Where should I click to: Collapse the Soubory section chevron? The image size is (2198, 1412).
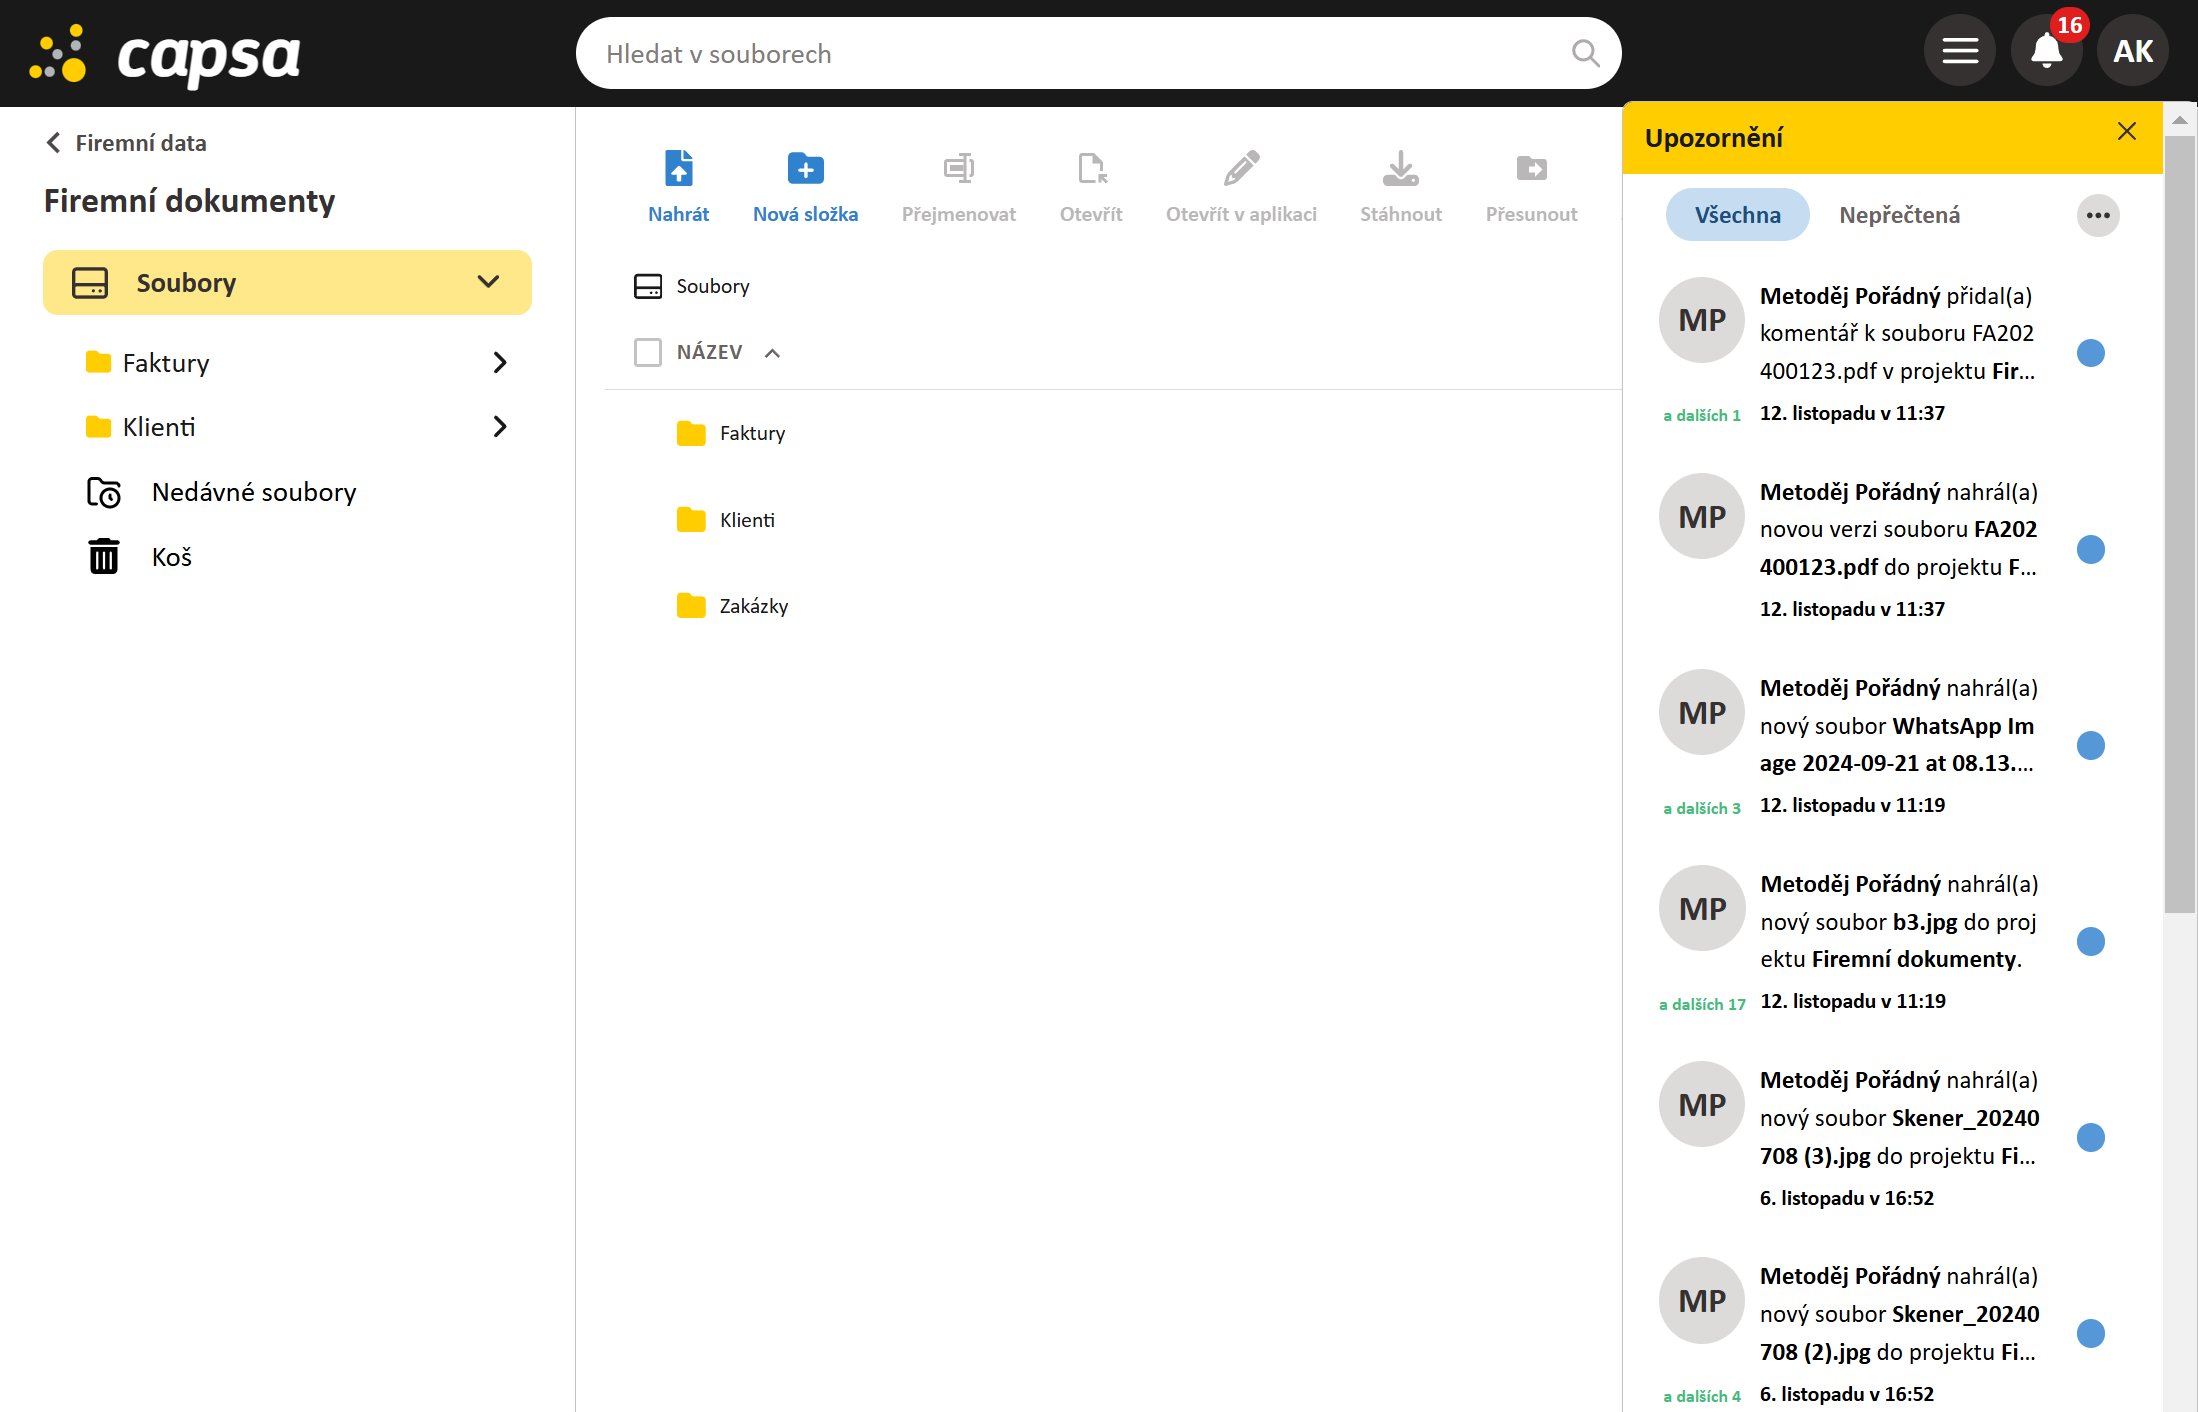(488, 282)
